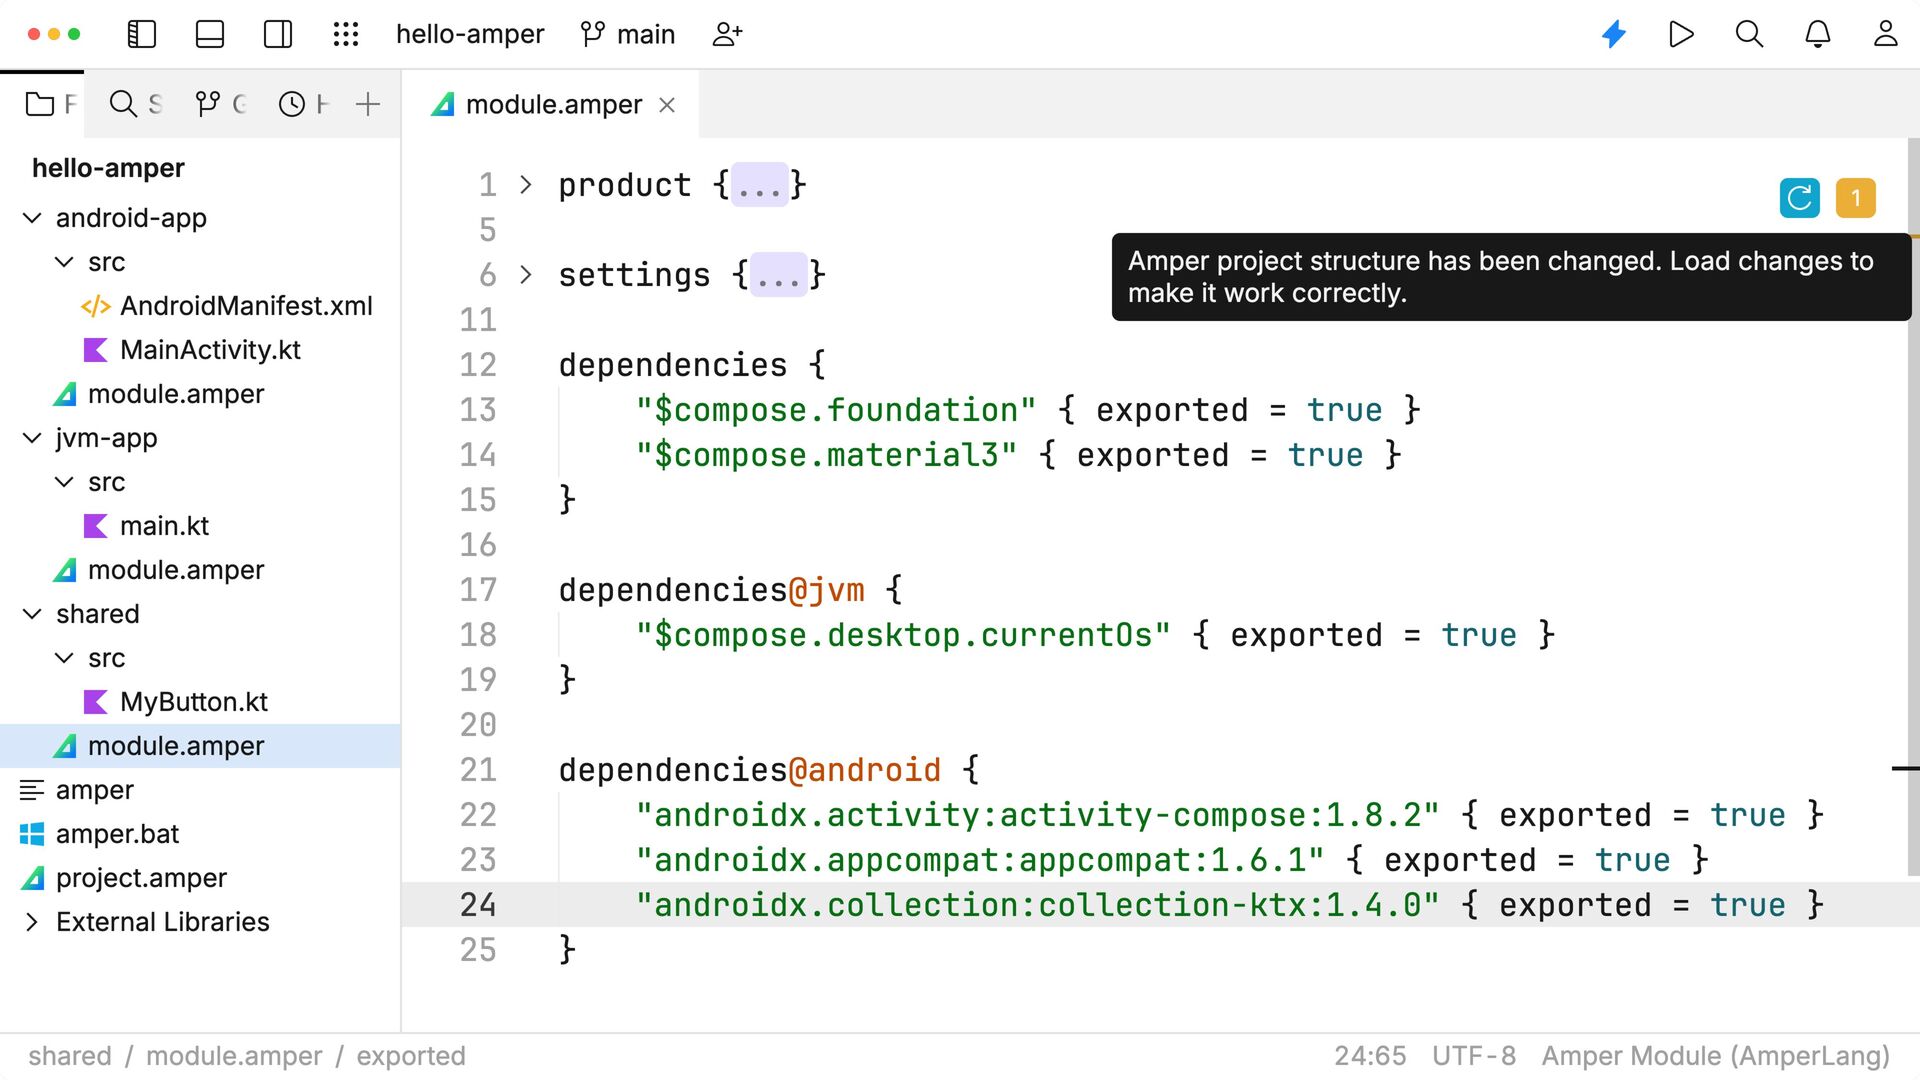The width and height of the screenshot is (1920, 1080).
Task: Collapse the jvm-app folder
Action: coord(32,438)
